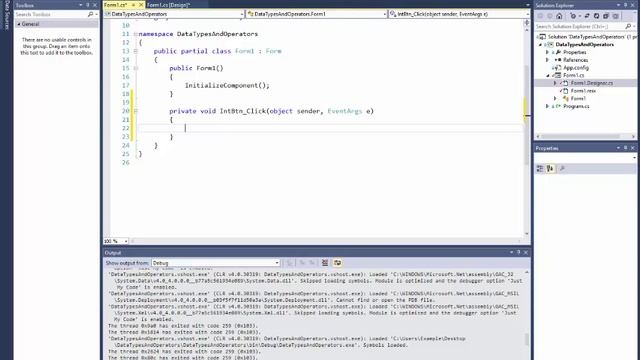Click the Pending Changes Filter icon

(x=573, y=16)
